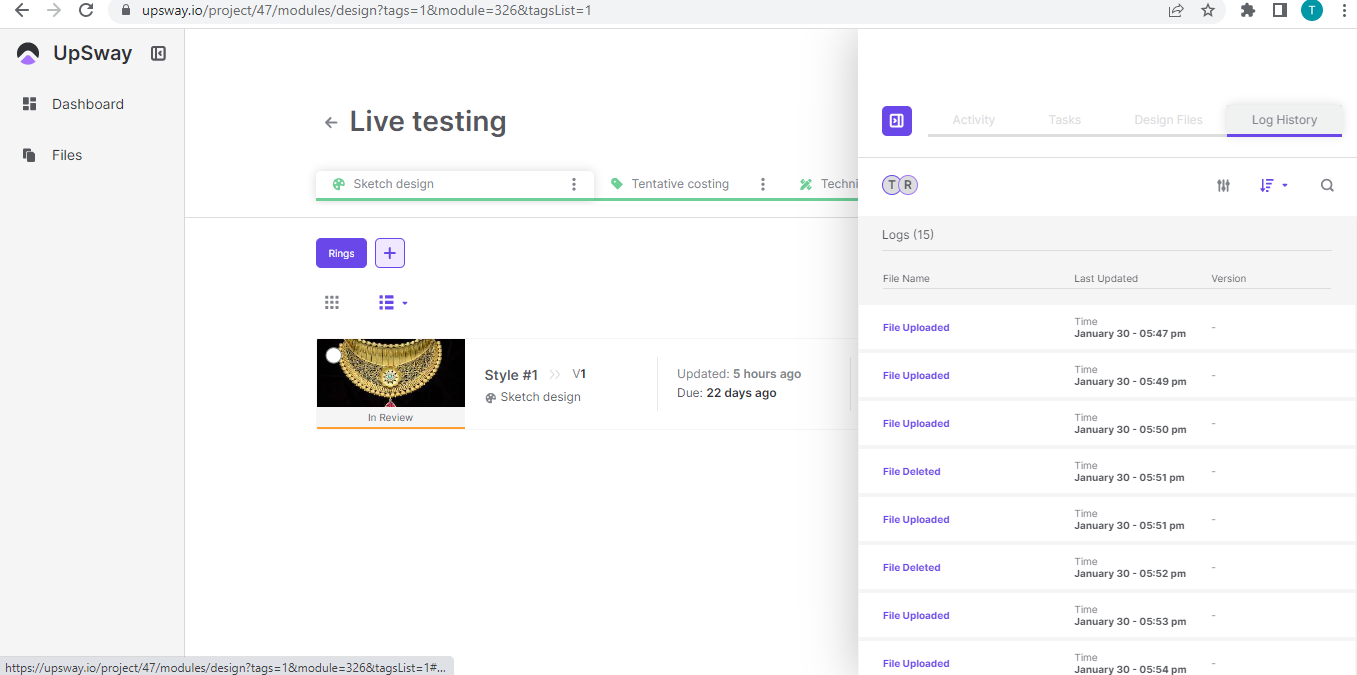Go back using arrow beside Live testing
The height and width of the screenshot is (675, 1357).
[x=331, y=123]
